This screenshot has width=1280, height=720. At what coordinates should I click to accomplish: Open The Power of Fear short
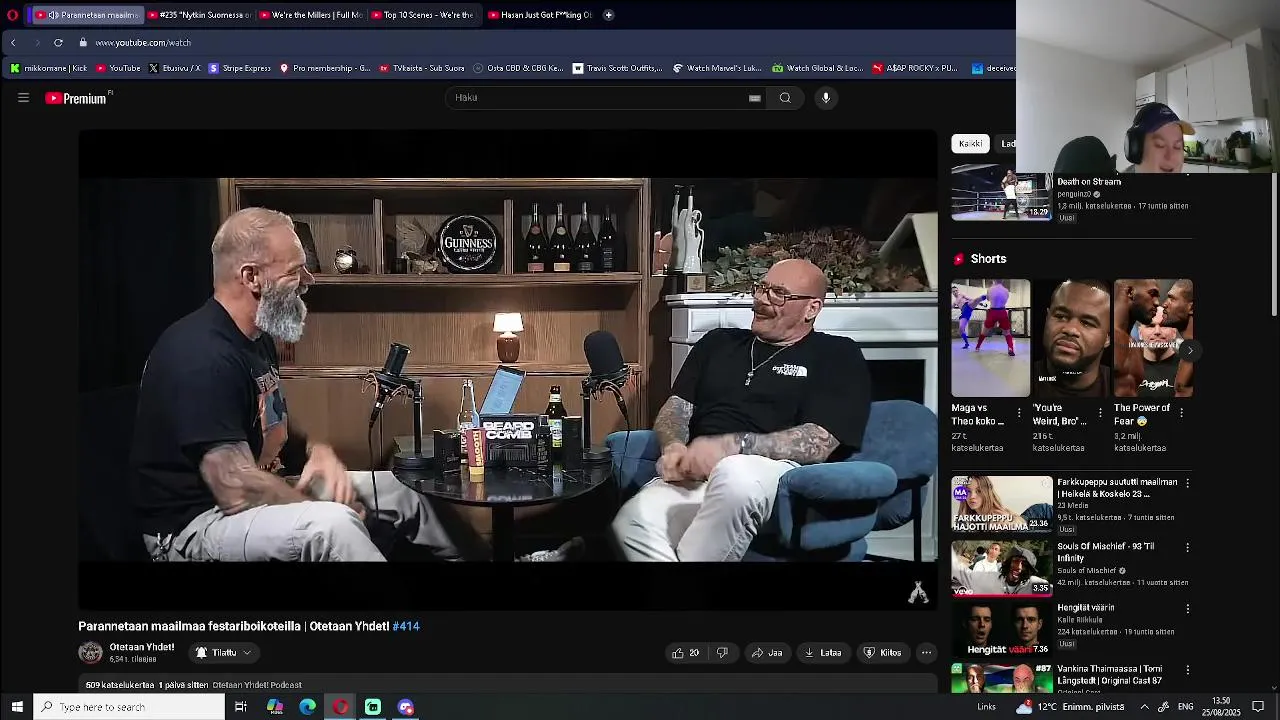tap(1153, 338)
